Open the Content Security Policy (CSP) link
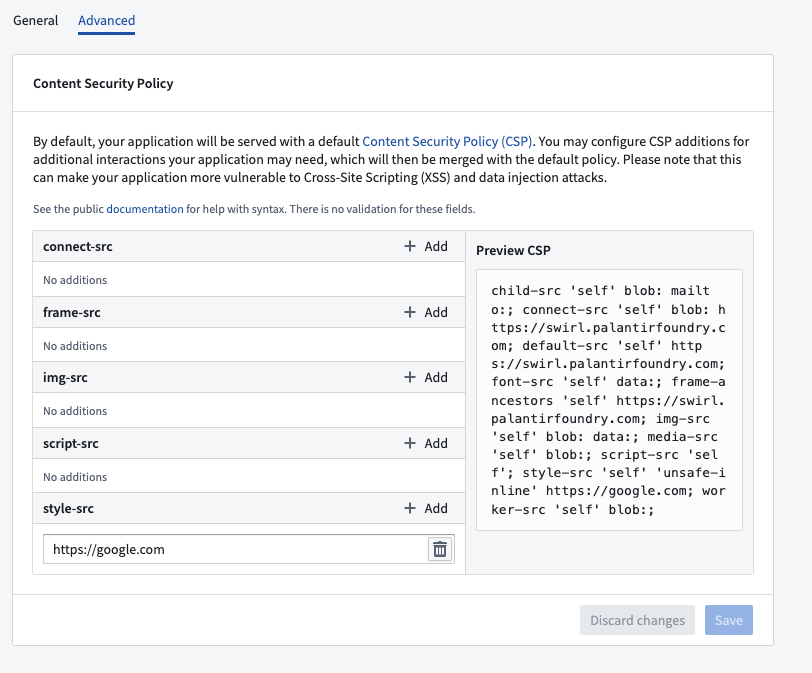Viewport: 812px width, 673px height. click(x=447, y=141)
